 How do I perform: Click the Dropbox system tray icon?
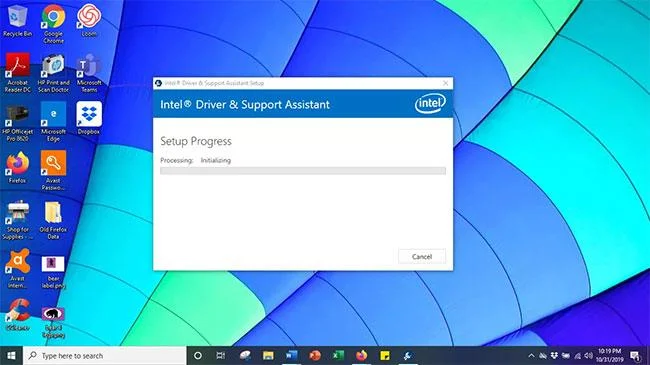554,355
